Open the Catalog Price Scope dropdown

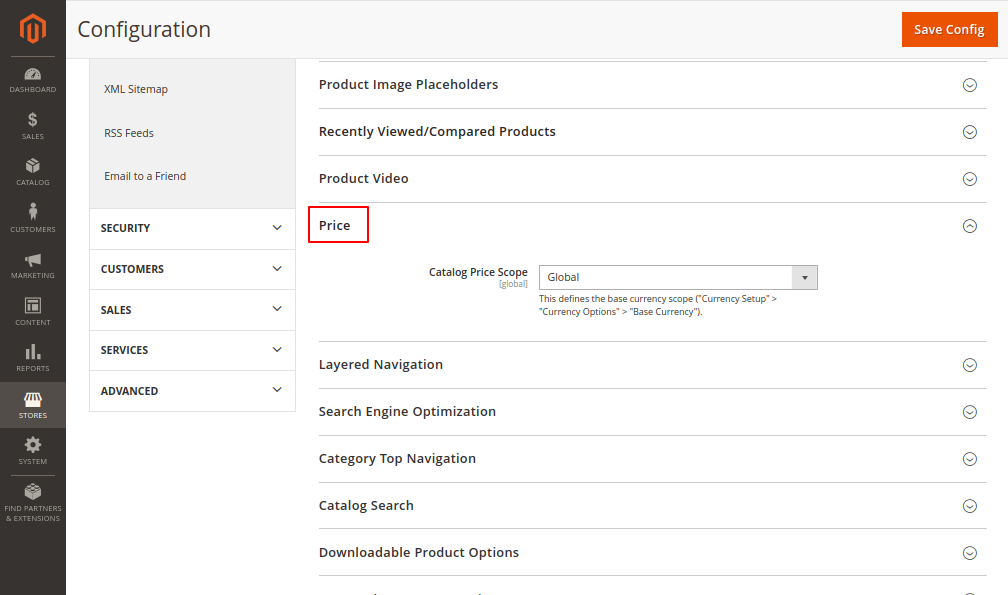pos(677,277)
